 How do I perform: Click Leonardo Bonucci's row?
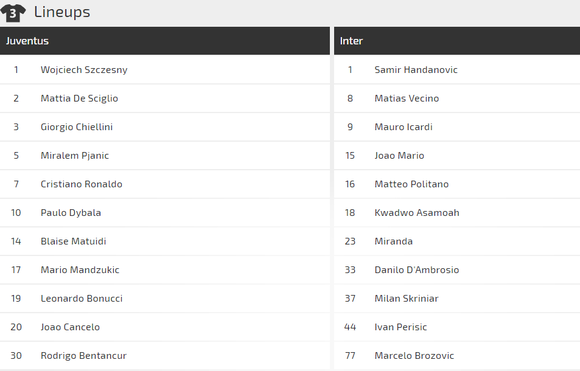click(x=165, y=299)
